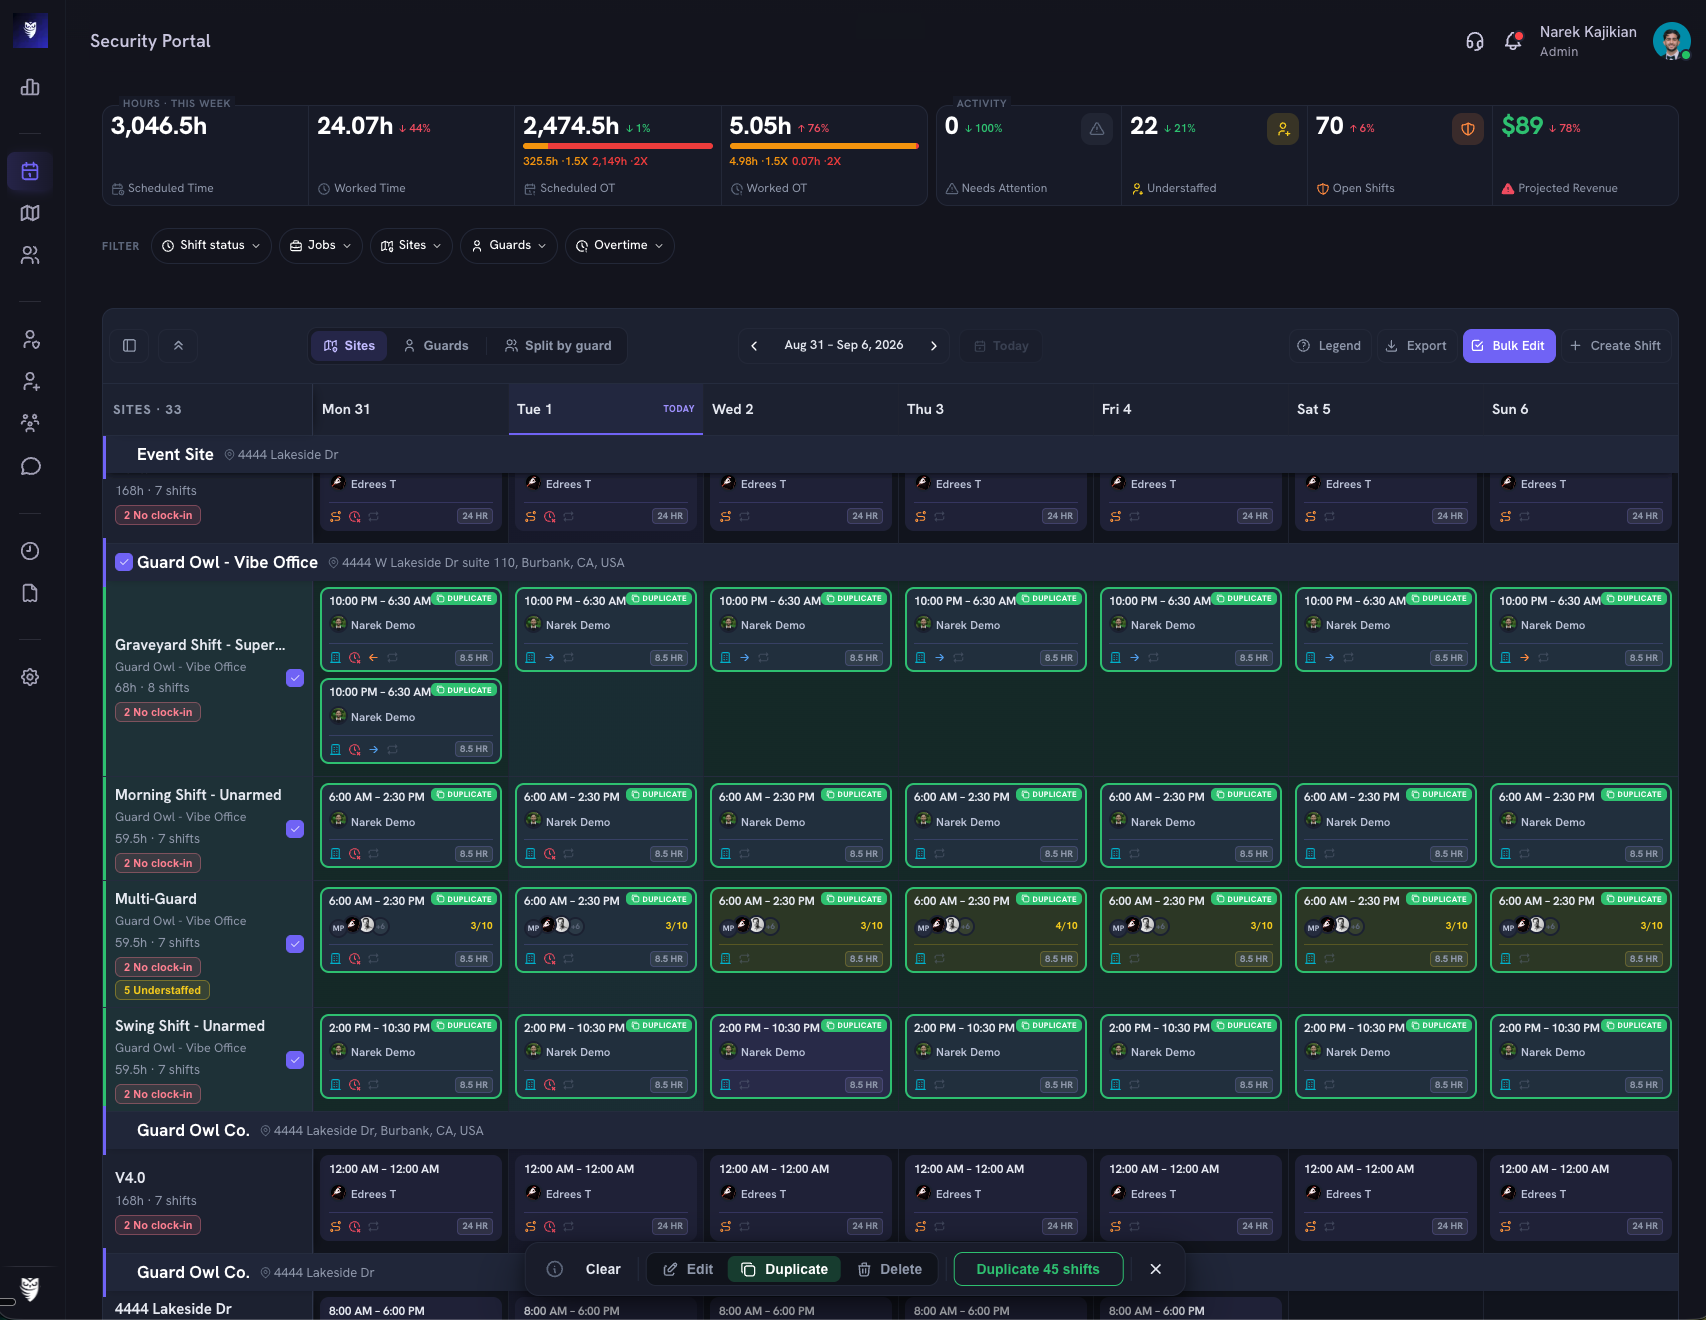Image resolution: width=1706 pixels, height=1320 pixels.
Task: Click the info icon in bulk action bar
Action: point(555,1269)
